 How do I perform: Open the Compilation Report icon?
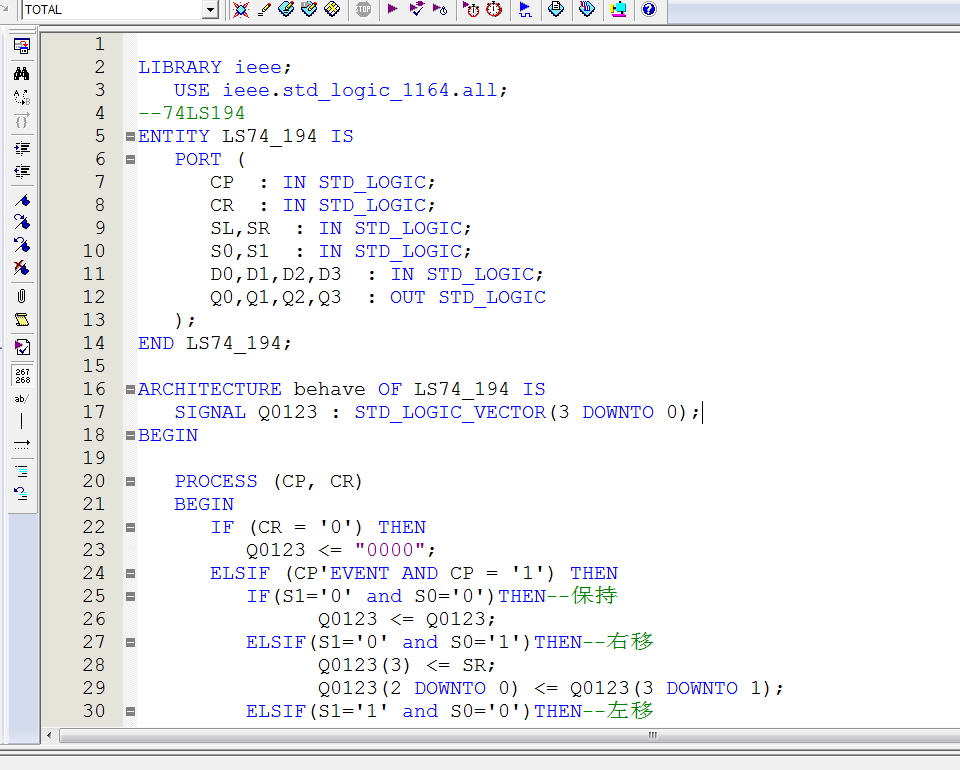[x=556, y=9]
